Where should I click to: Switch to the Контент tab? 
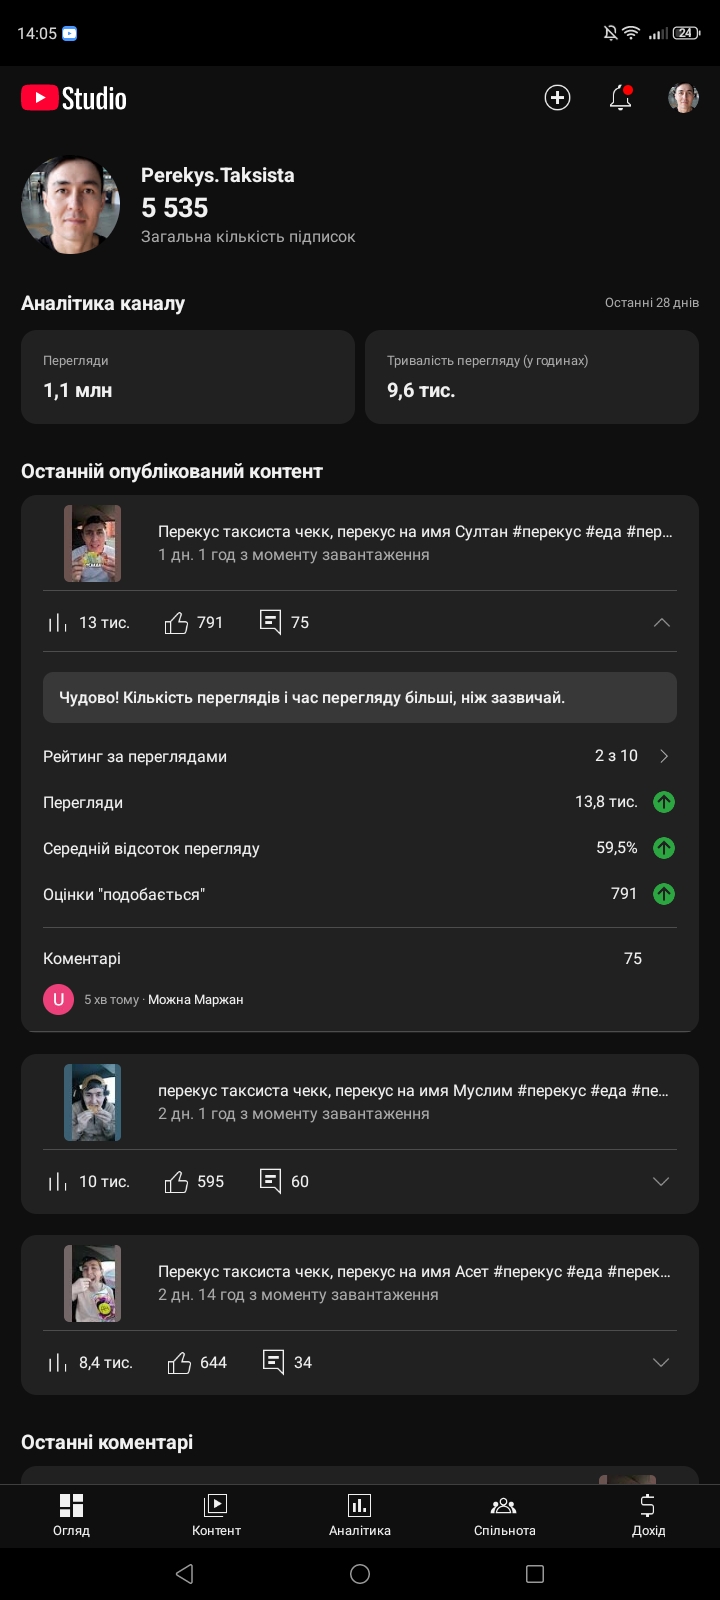point(216,1515)
